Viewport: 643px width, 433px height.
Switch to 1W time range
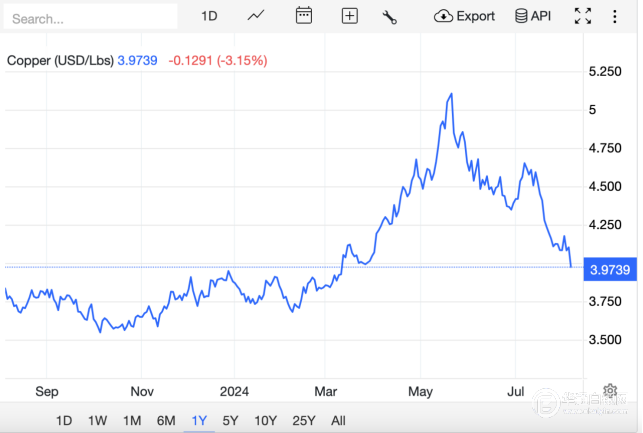coord(98,420)
